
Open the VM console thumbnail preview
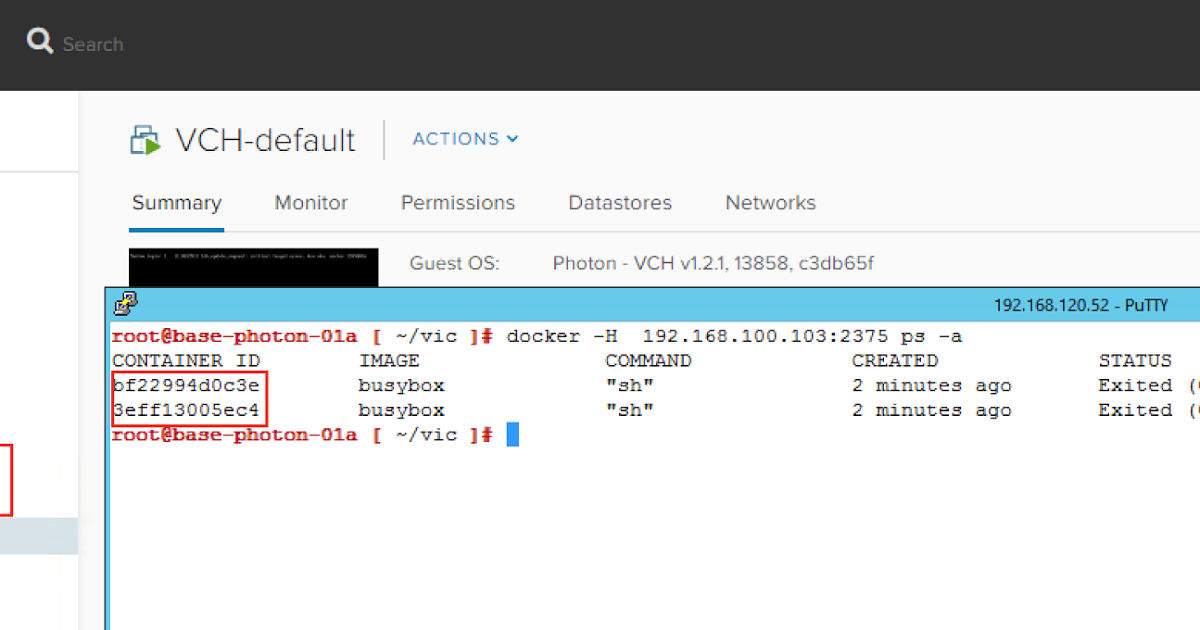coord(253,266)
